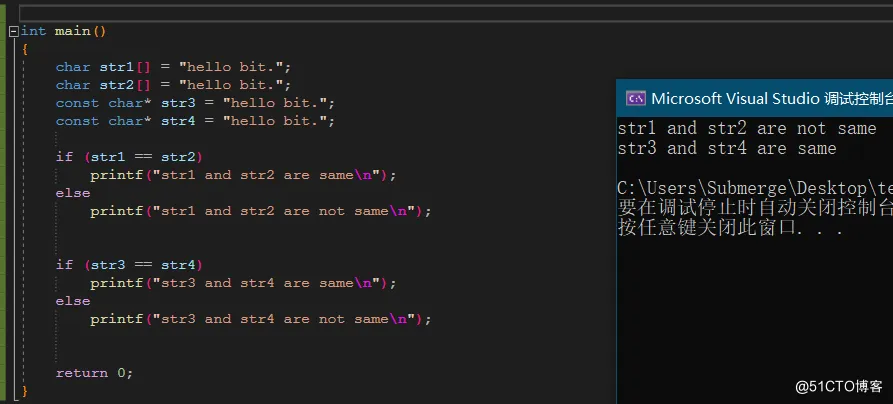Click the str2[] variable in its declaration
The height and width of the screenshot is (404, 893).
coord(117,85)
